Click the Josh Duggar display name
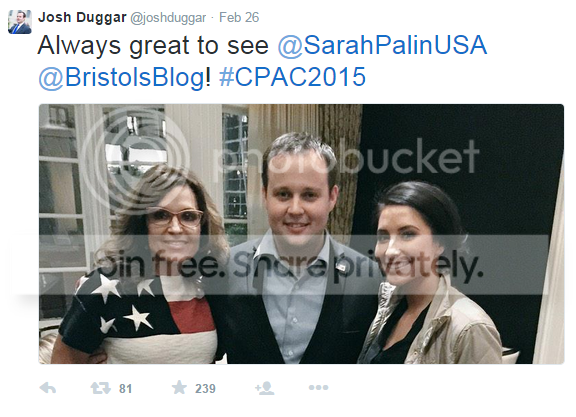Screen dimensions: 576x417 coord(82,17)
